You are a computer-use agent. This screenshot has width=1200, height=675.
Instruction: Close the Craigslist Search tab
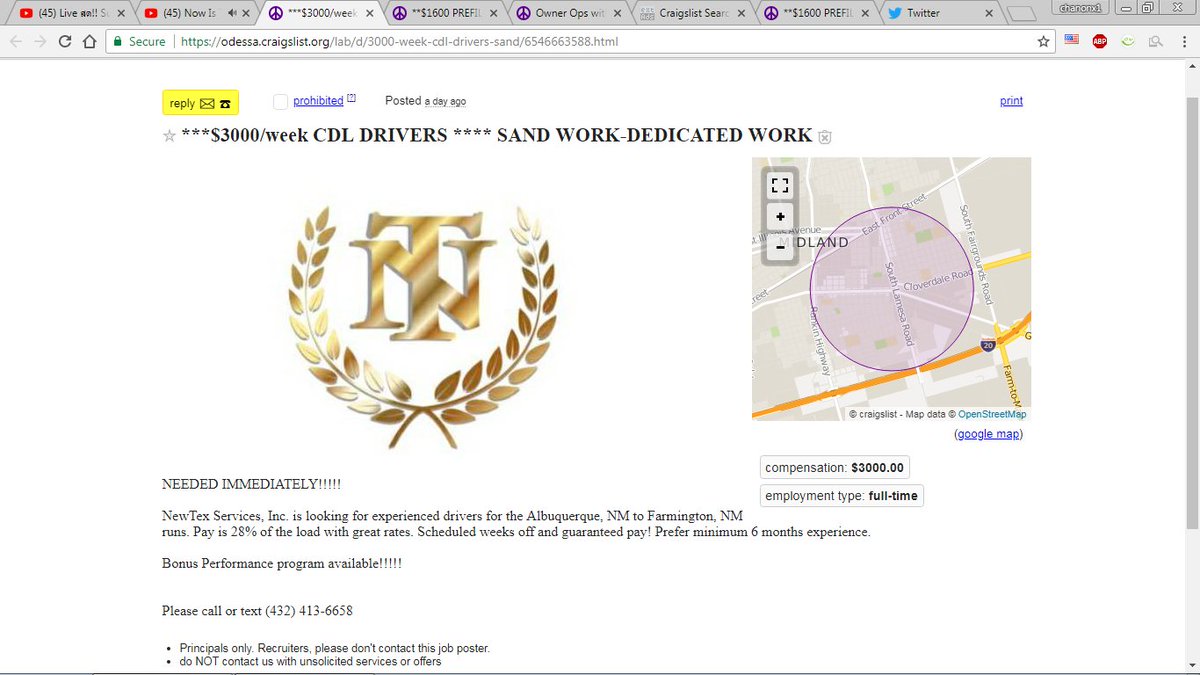click(741, 13)
